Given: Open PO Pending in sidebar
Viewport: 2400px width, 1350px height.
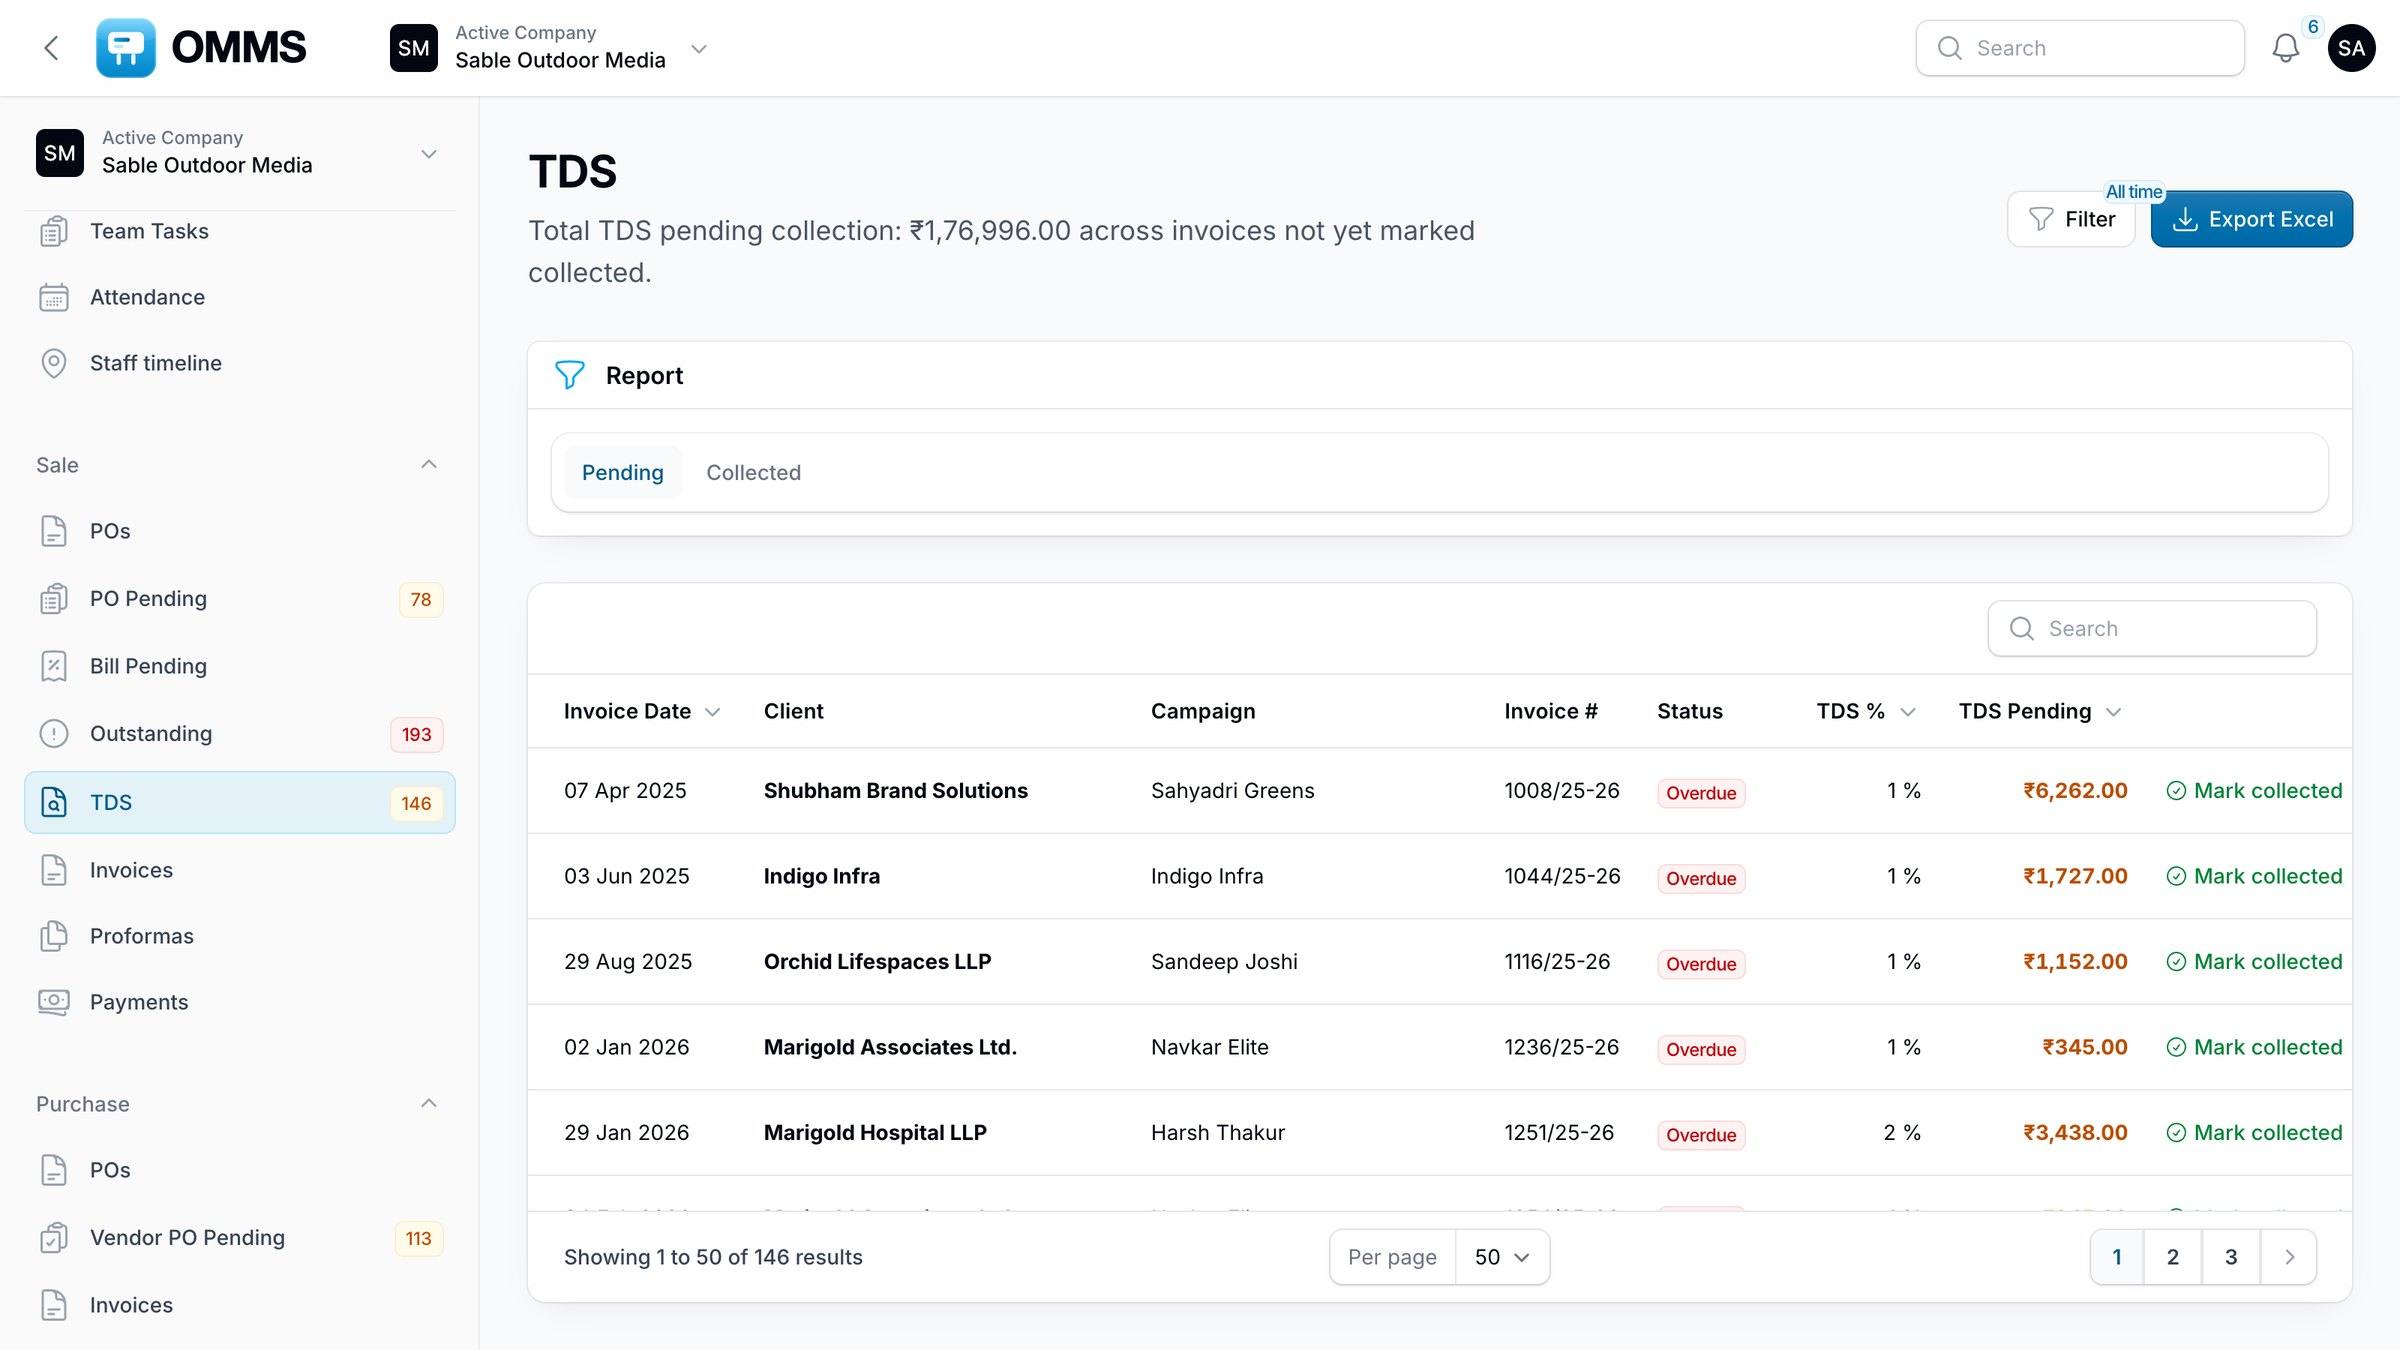Looking at the screenshot, I should [x=240, y=599].
